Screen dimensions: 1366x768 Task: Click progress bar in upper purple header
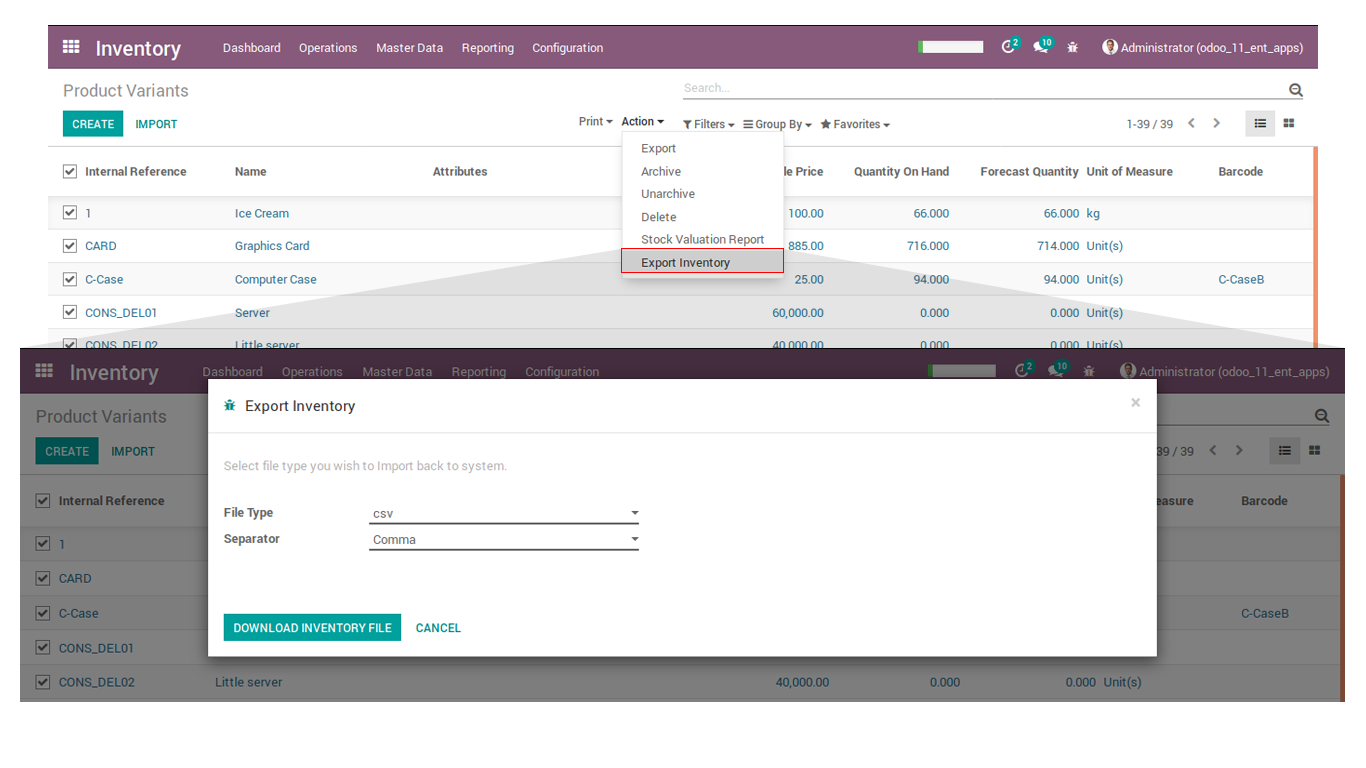(x=952, y=47)
